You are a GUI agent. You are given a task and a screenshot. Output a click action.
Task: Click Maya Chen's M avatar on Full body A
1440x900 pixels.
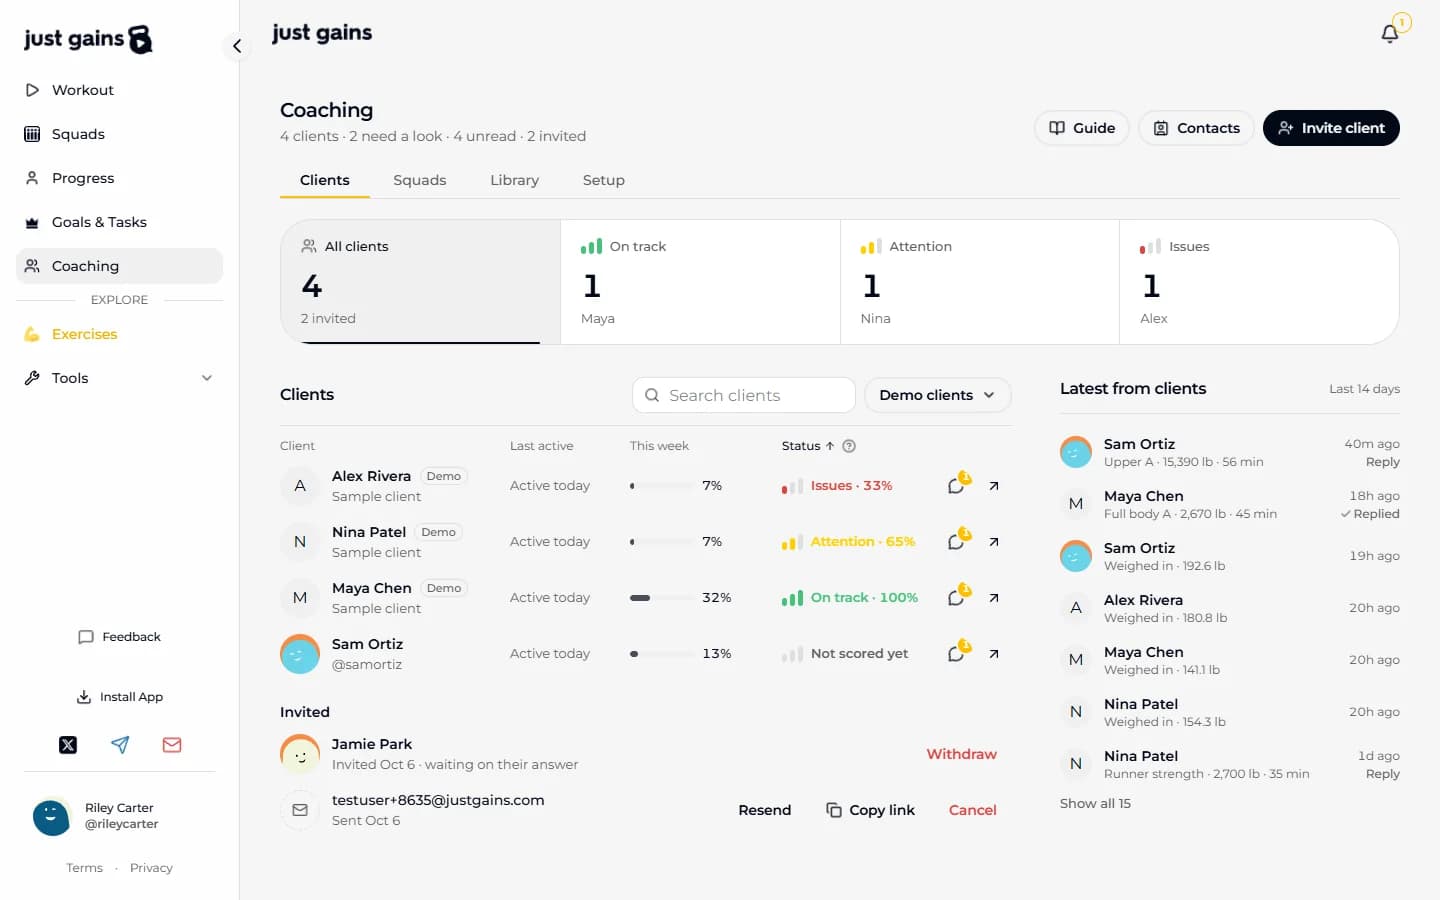point(1076,504)
